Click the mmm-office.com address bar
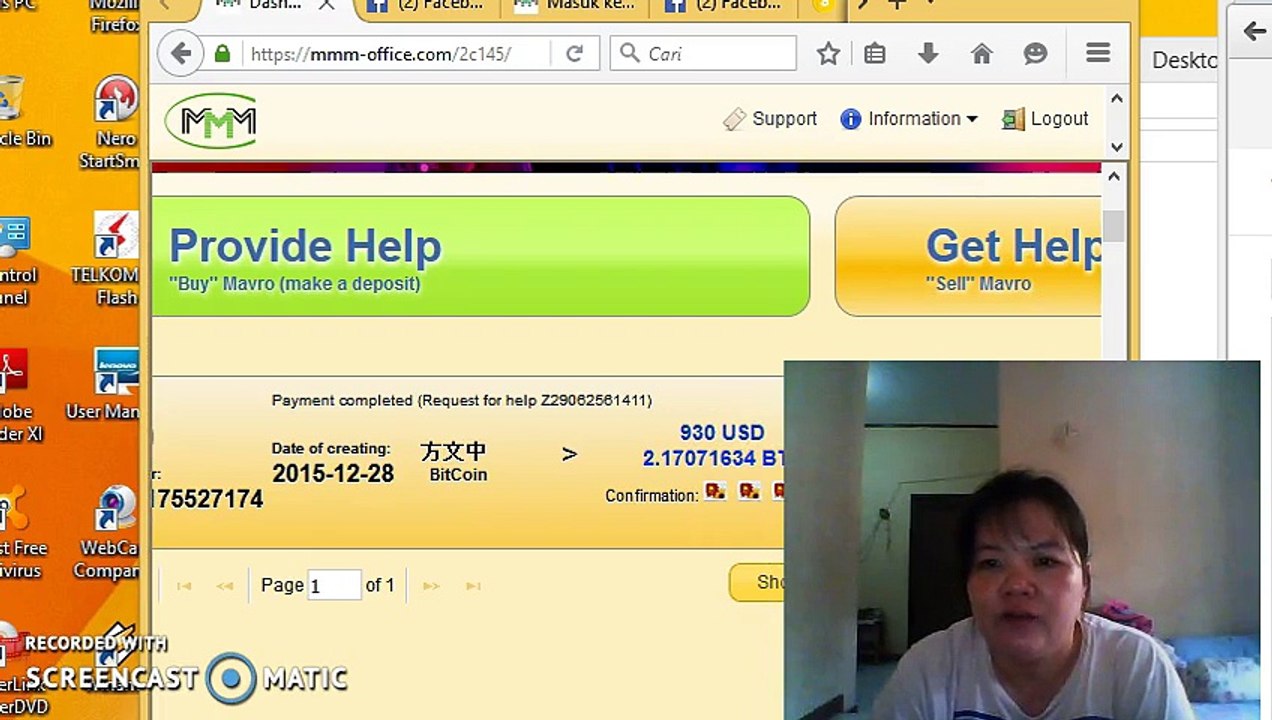The height and width of the screenshot is (720, 1272). click(396, 54)
